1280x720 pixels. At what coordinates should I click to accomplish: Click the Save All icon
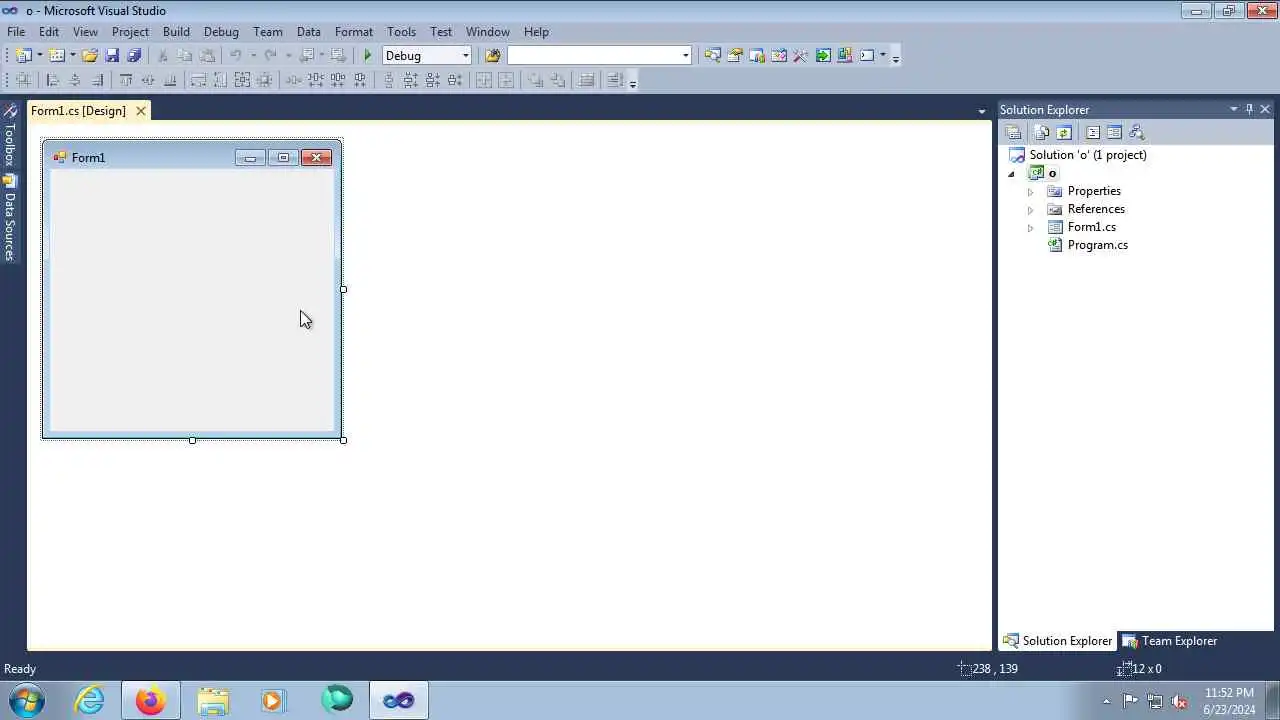coord(134,56)
